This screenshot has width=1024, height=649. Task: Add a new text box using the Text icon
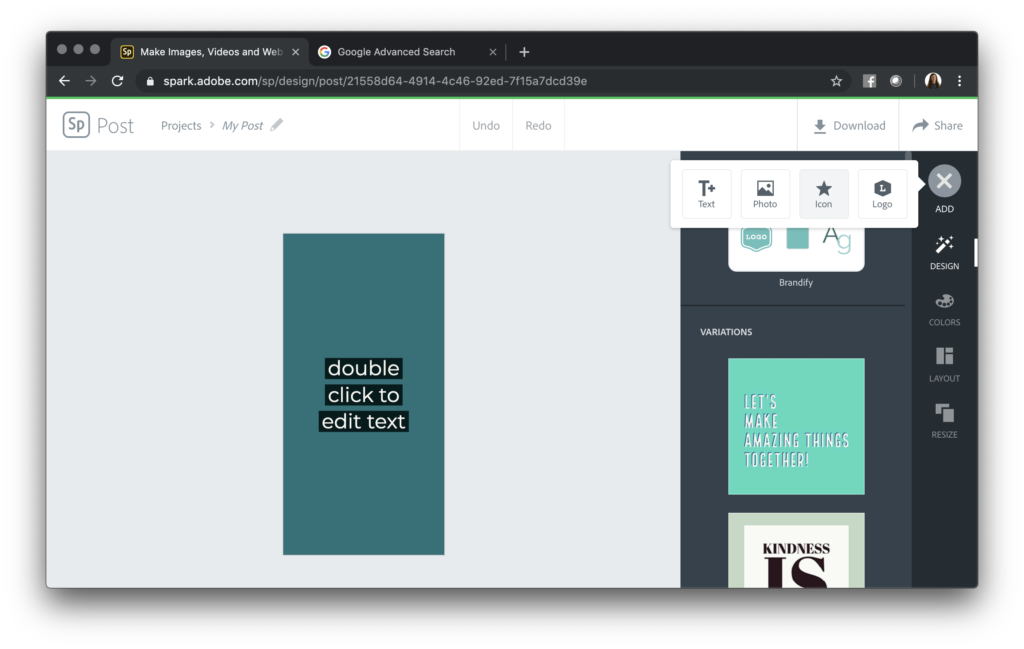coord(706,194)
